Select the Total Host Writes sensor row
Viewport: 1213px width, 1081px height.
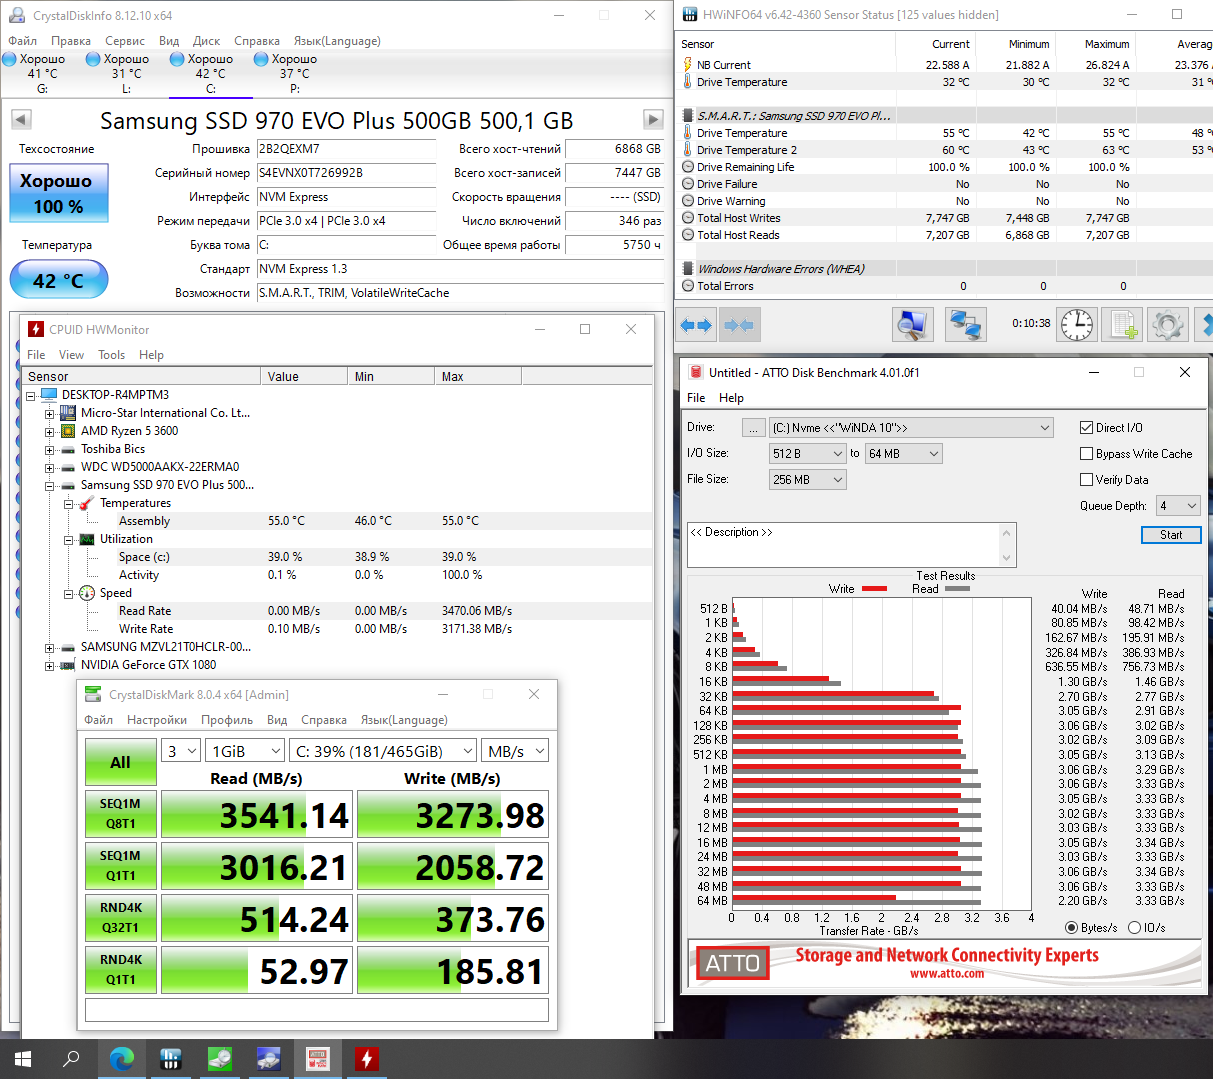pyautogui.click(x=944, y=218)
